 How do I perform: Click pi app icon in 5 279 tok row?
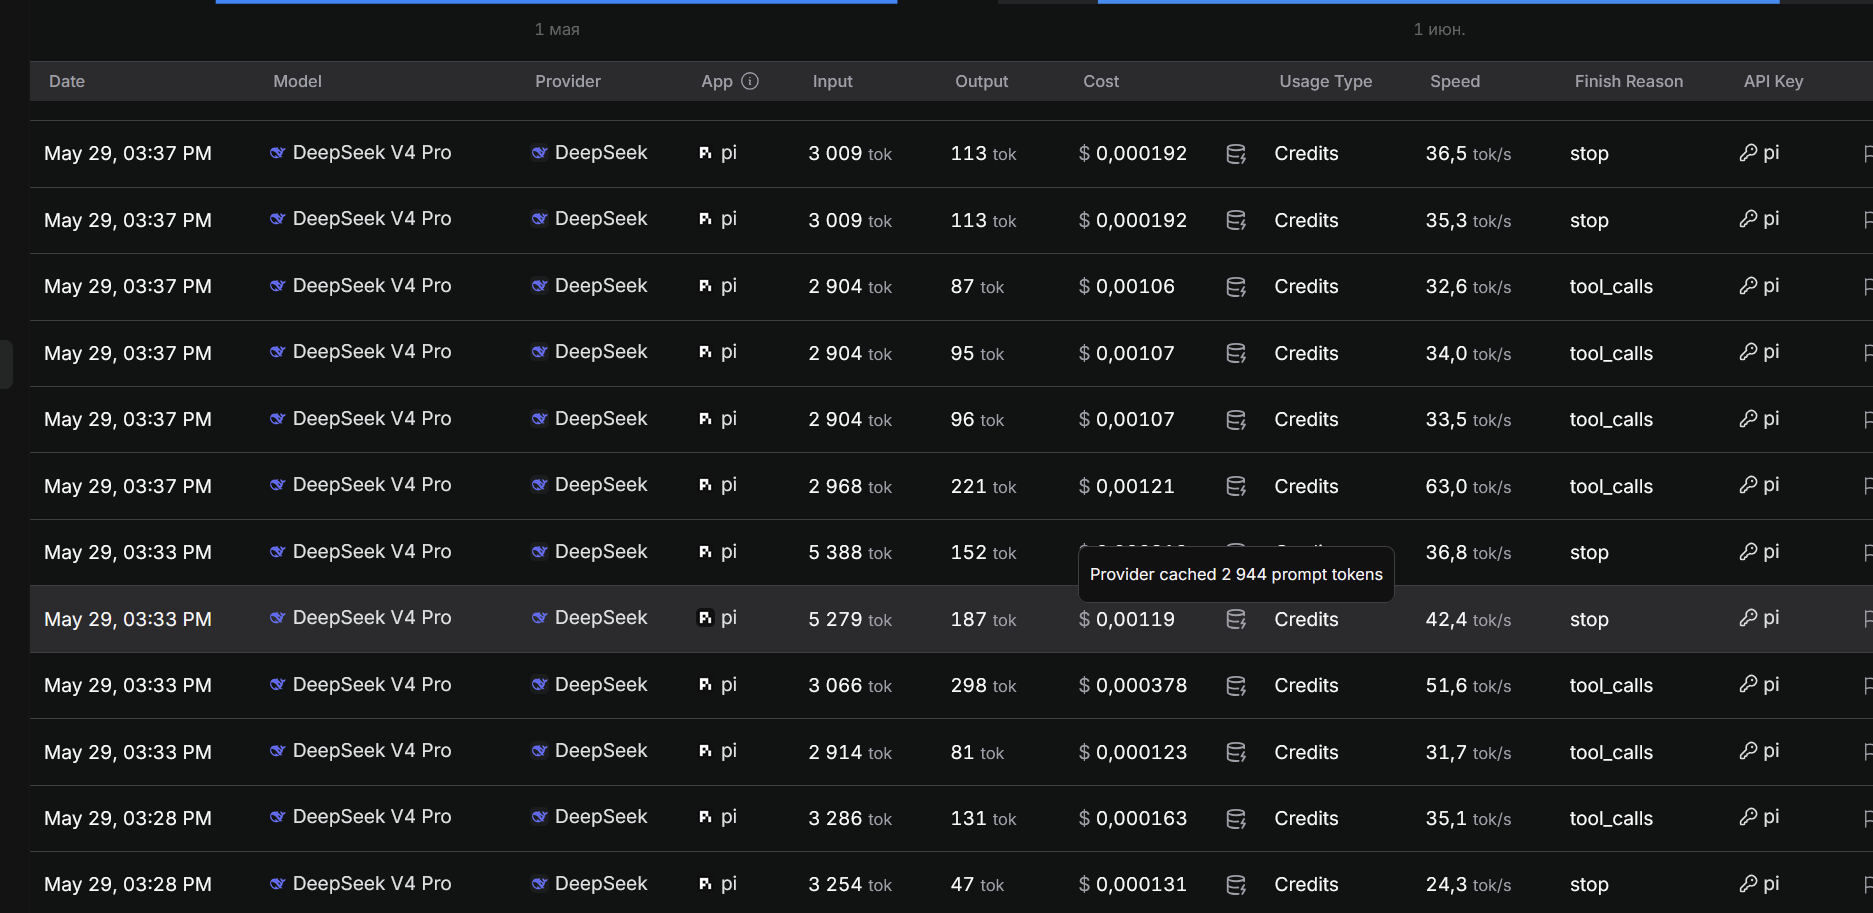[705, 618]
